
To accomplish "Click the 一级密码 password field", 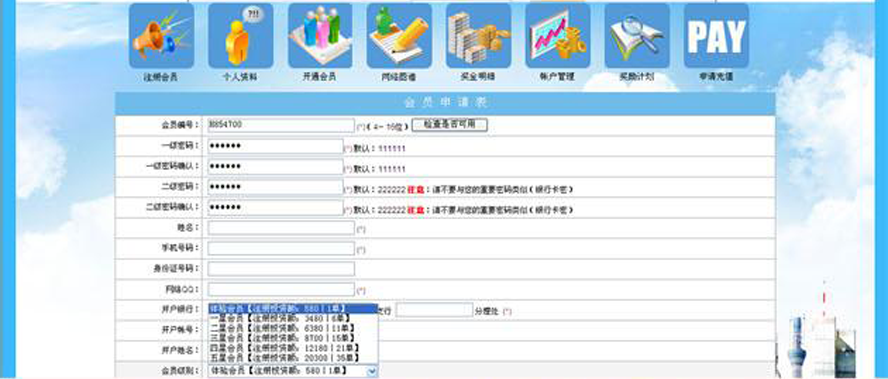I will [x=275, y=146].
